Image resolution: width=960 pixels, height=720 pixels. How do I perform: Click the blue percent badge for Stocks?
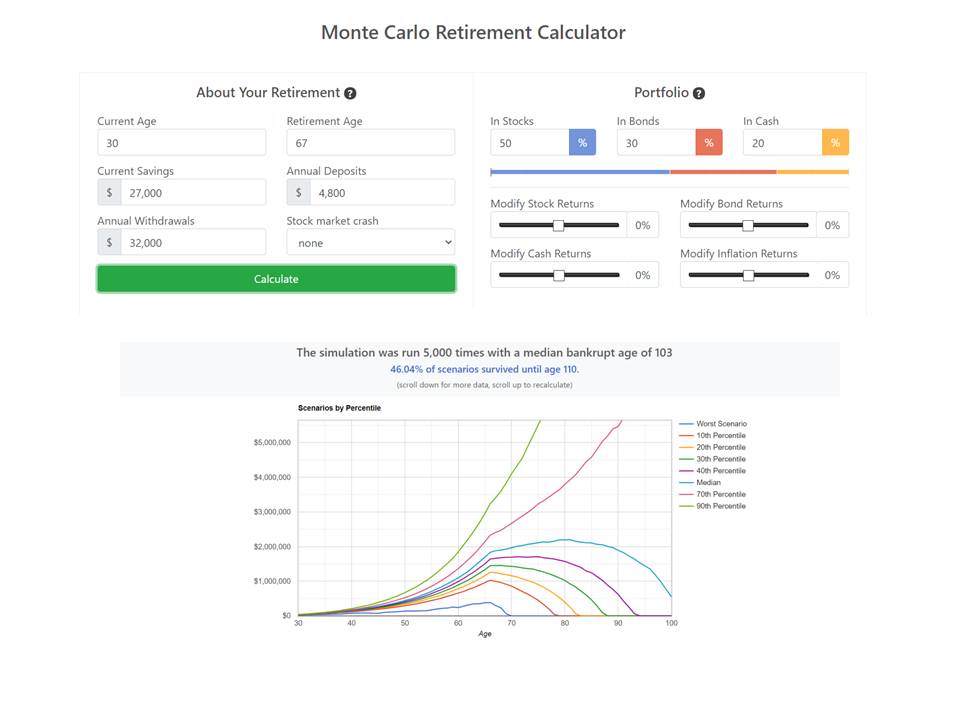pos(582,143)
